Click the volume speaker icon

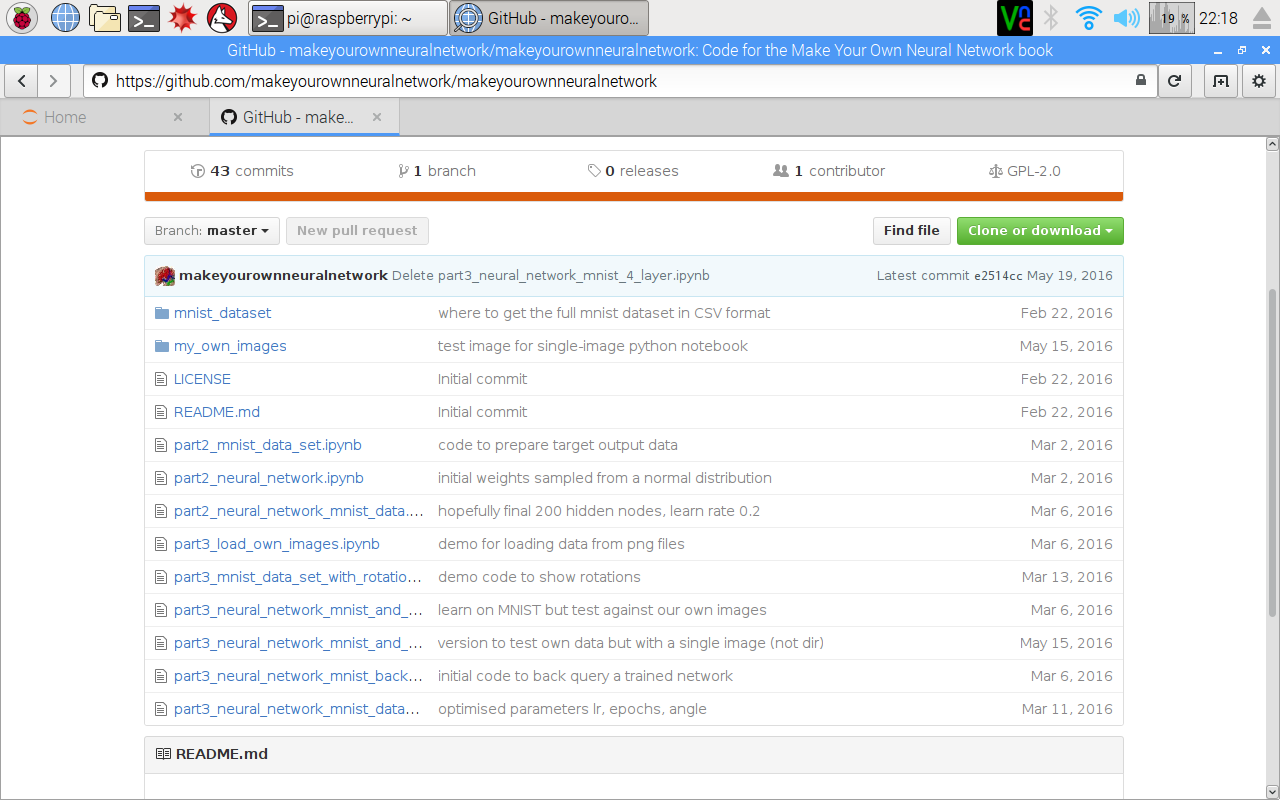1127,17
